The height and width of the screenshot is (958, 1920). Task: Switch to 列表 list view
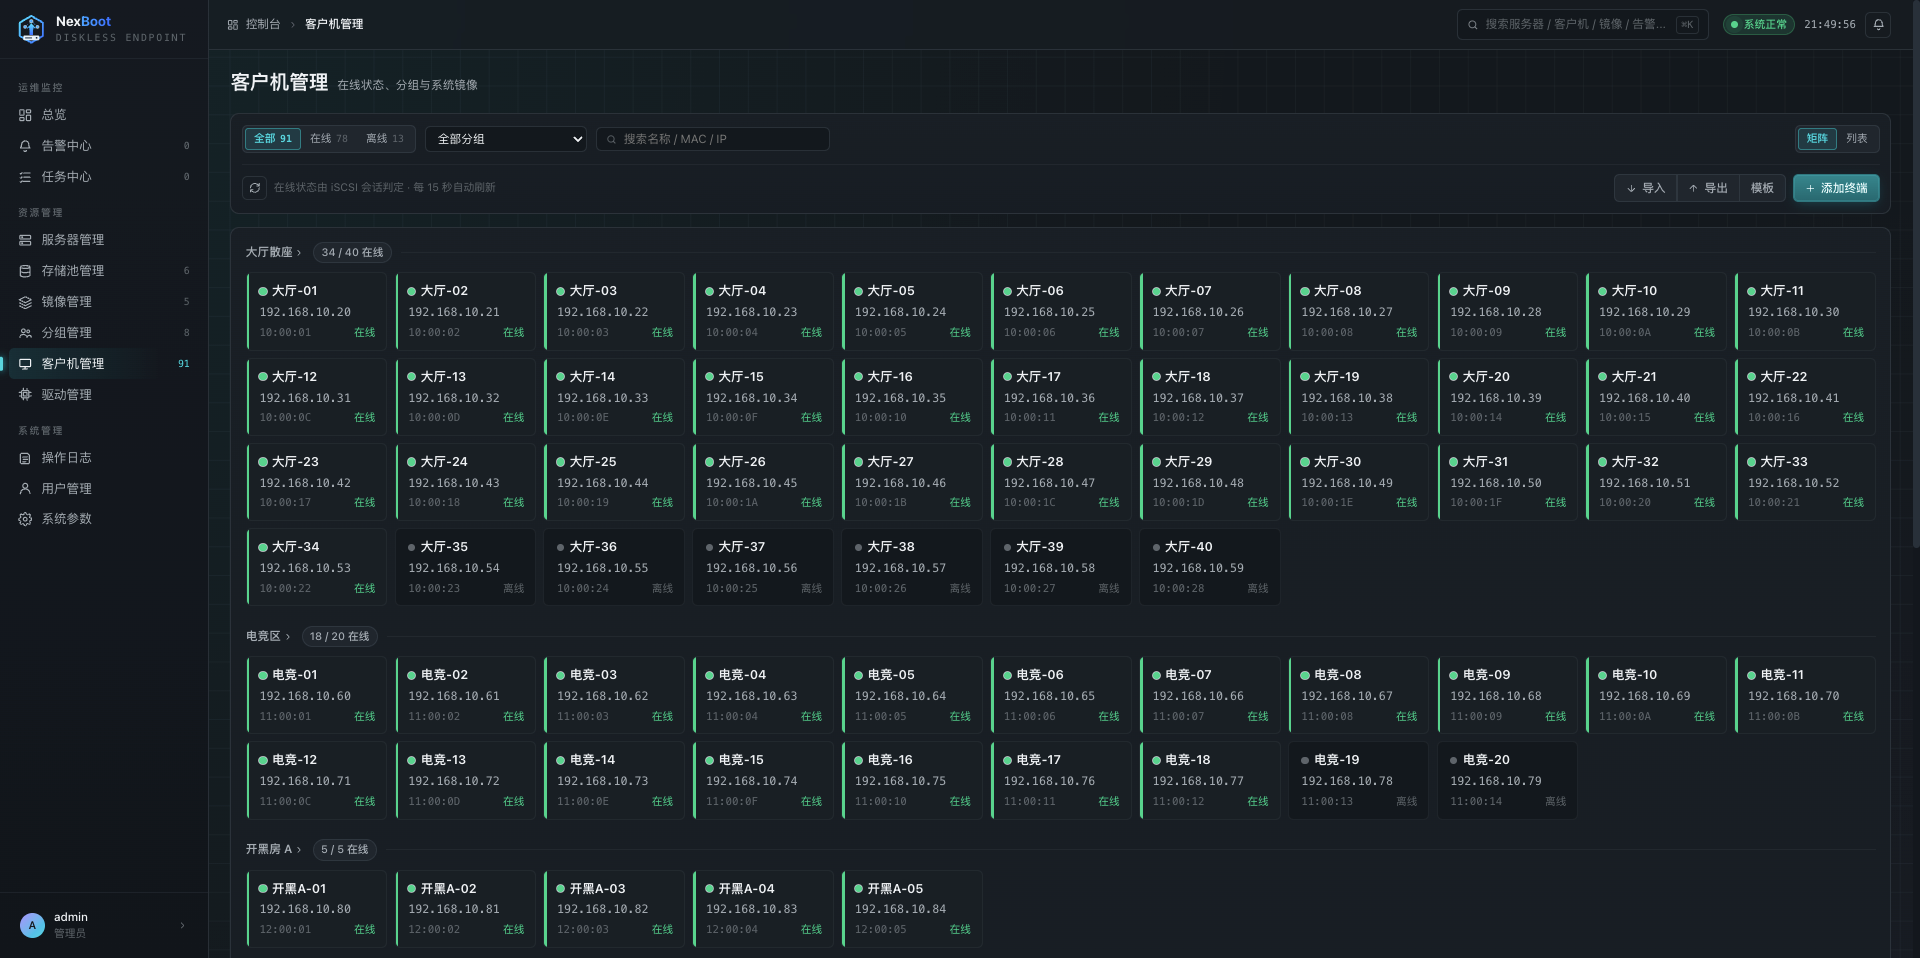pos(1857,139)
